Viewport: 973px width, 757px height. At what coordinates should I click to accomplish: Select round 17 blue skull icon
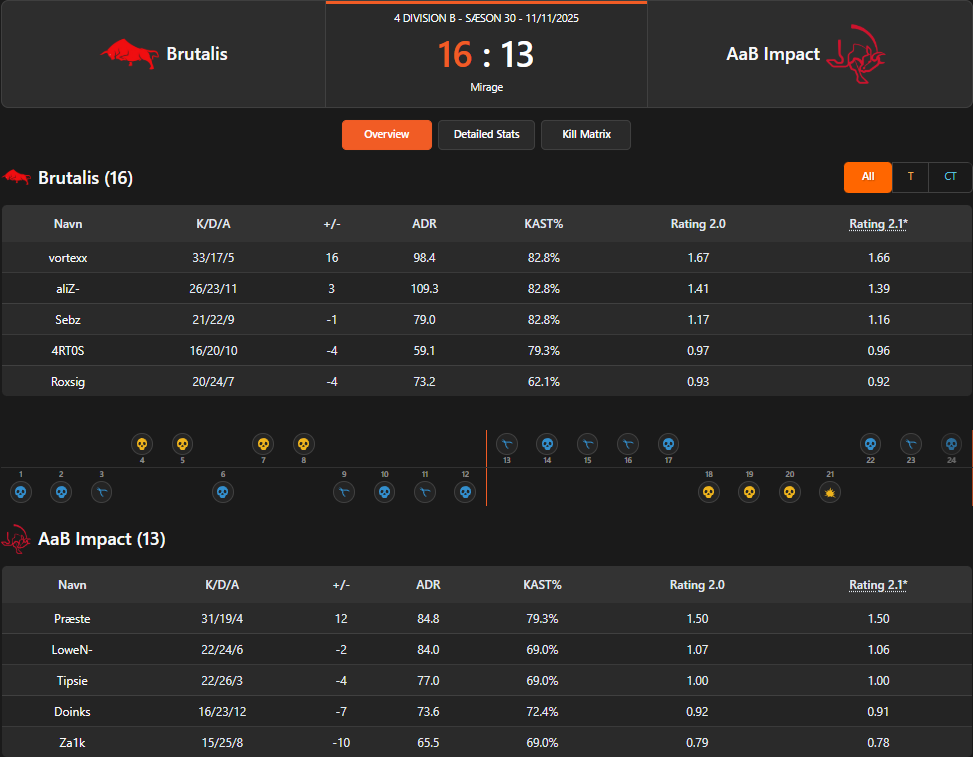[x=668, y=444]
